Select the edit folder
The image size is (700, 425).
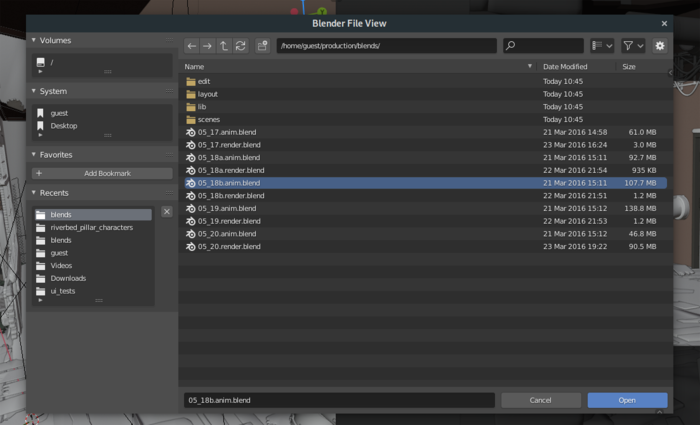pyautogui.click(x=425, y=81)
